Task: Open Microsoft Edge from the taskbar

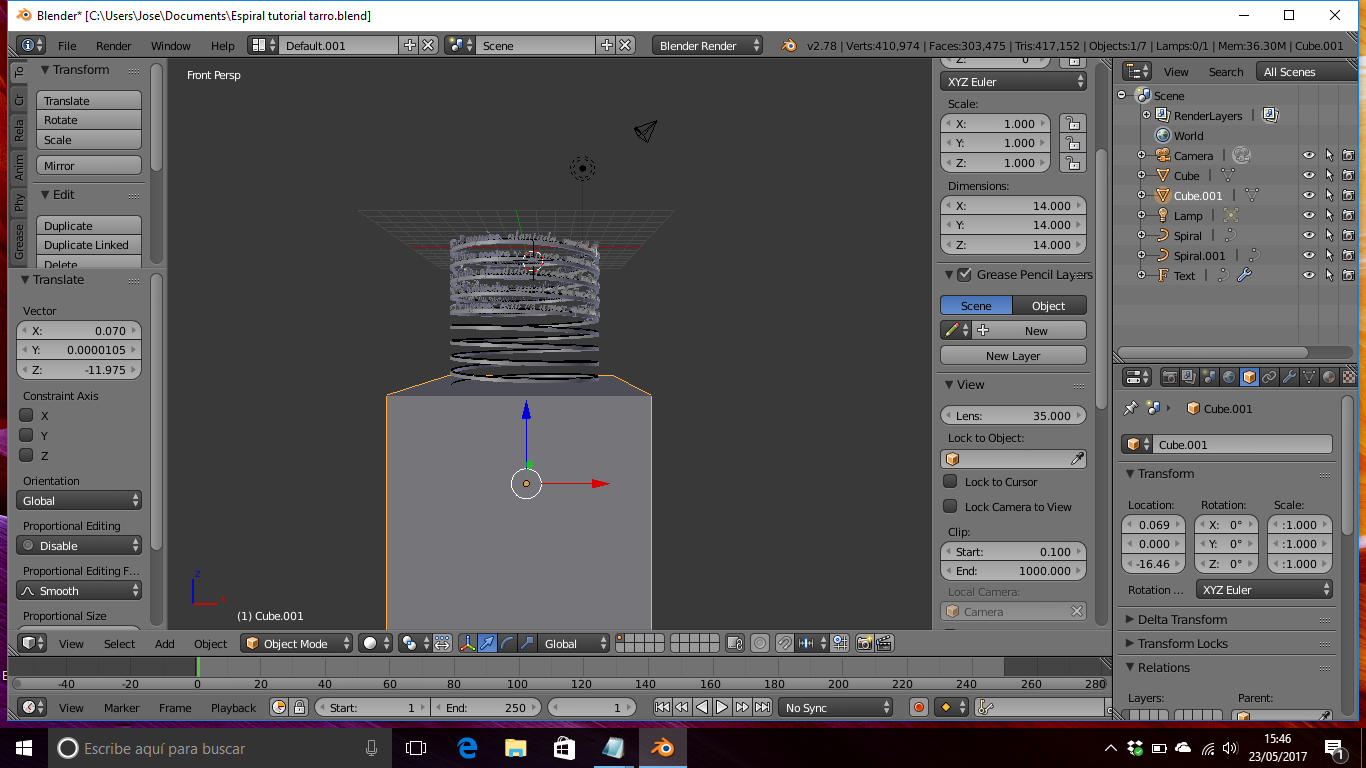Action: pyautogui.click(x=467, y=747)
